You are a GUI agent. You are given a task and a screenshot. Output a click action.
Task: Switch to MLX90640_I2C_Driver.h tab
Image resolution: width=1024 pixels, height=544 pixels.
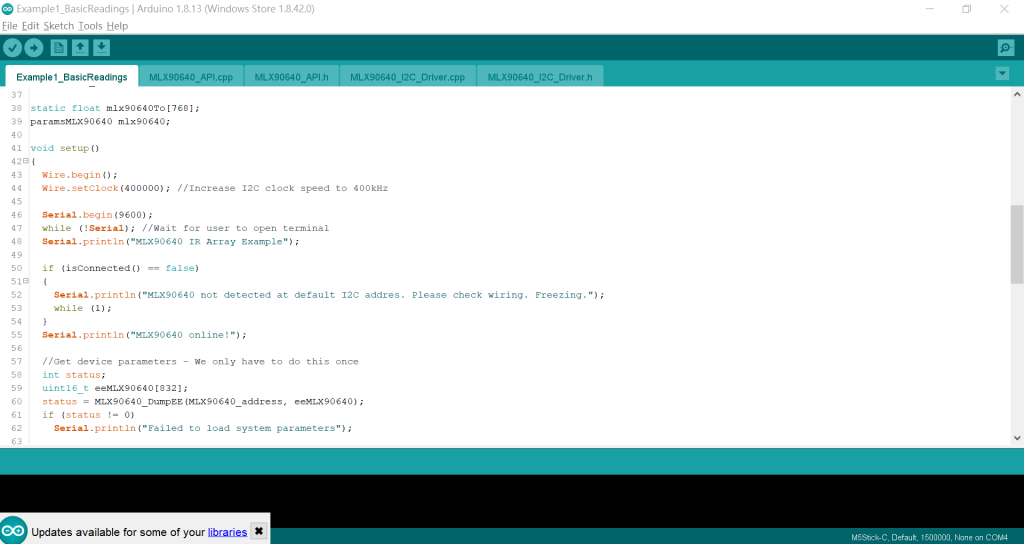point(540,77)
